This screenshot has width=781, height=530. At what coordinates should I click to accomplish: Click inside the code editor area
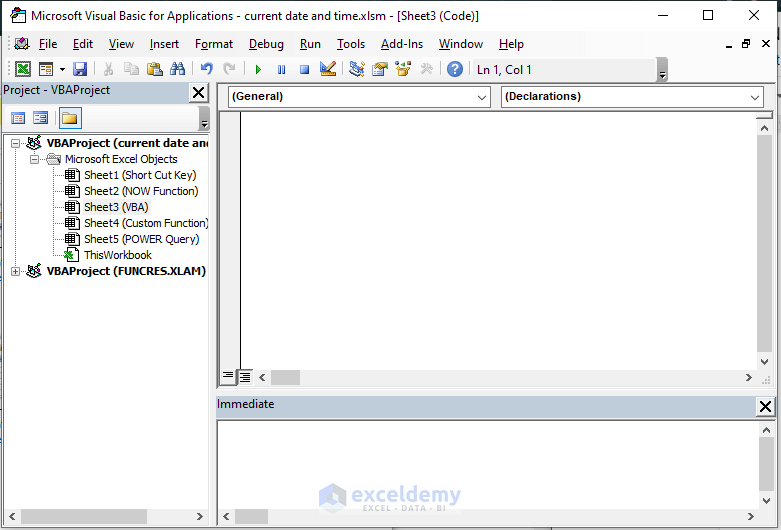pyautogui.click(x=498, y=241)
